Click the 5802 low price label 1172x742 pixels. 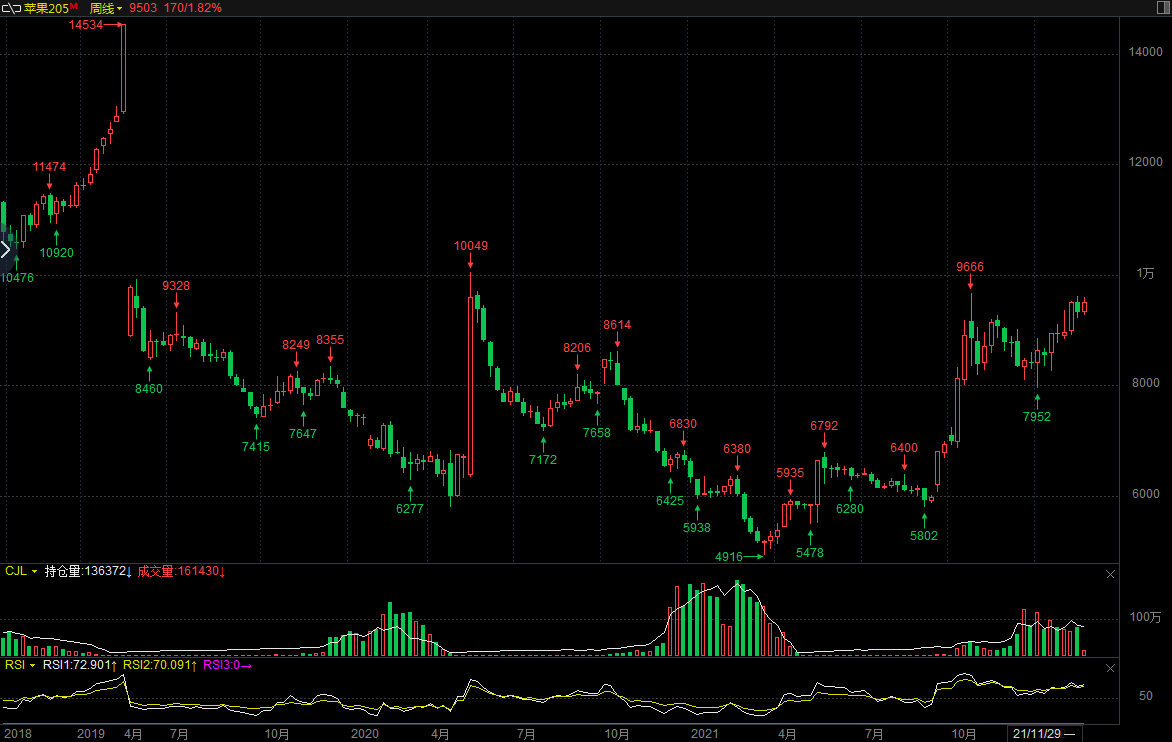click(x=924, y=536)
